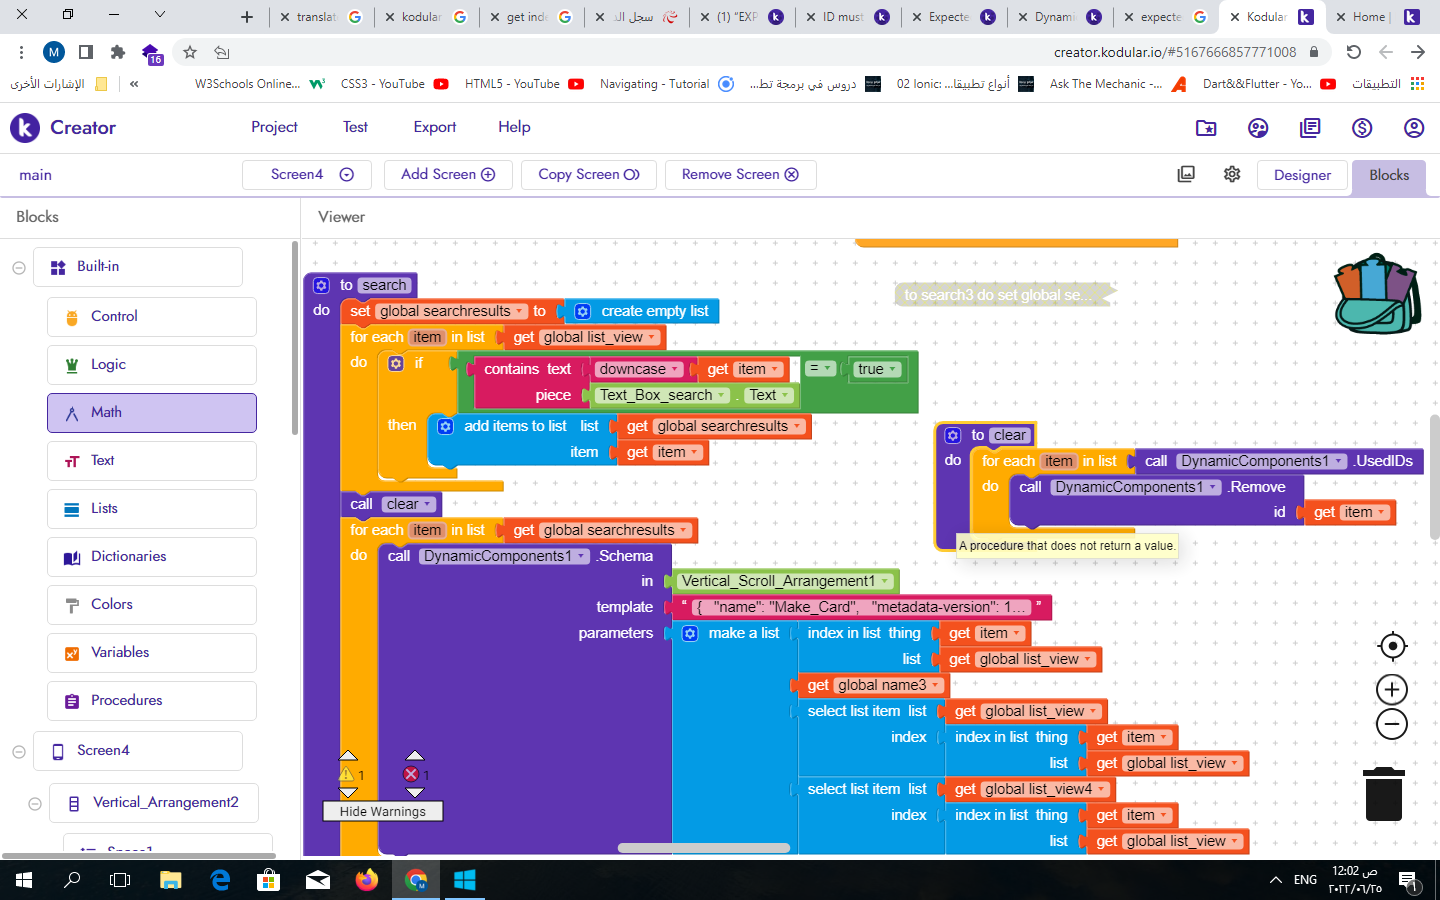Image resolution: width=1440 pixels, height=900 pixels.
Task: Click the error count indicator
Action: tap(414, 773)
